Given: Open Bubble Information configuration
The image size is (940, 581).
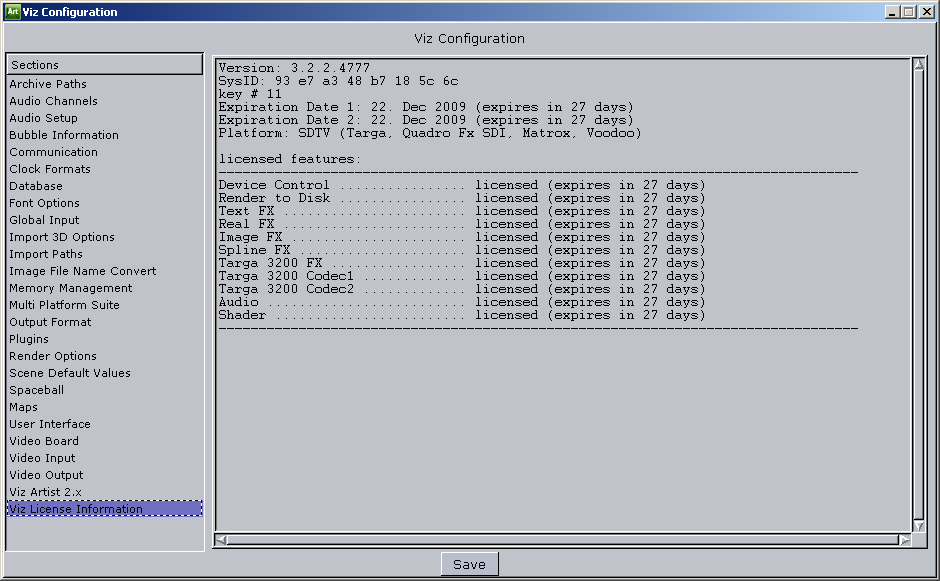Looking at the screenshot, I should (62, 135).
